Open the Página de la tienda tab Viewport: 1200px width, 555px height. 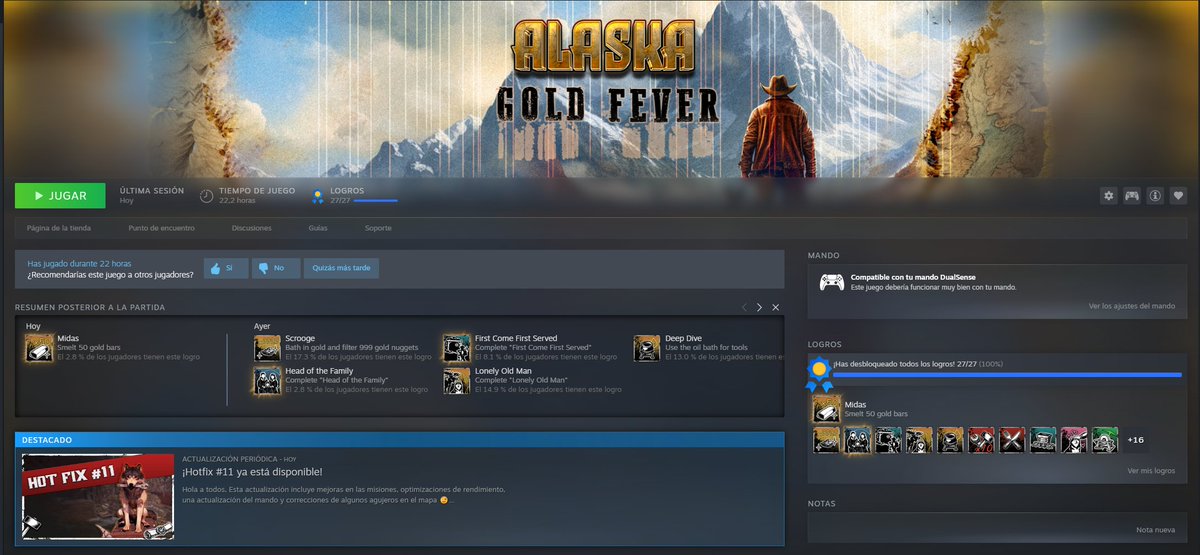(59, 228)
